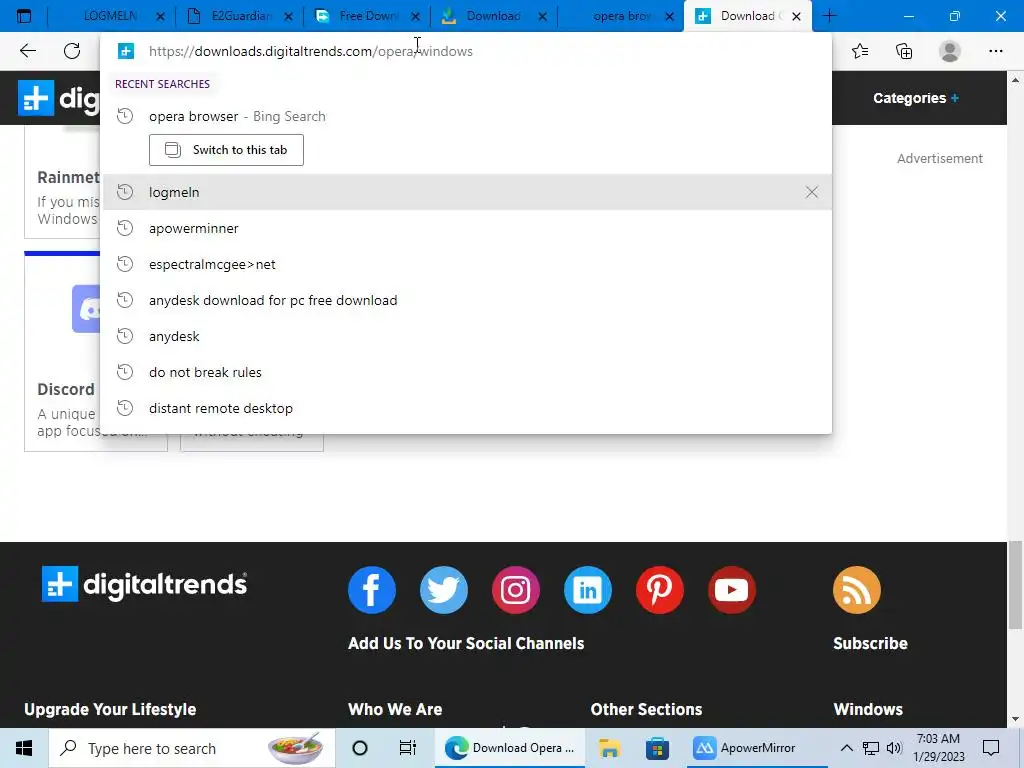Open network status tray icon
The image size is (1024, 768).
[x=871, y=748]
